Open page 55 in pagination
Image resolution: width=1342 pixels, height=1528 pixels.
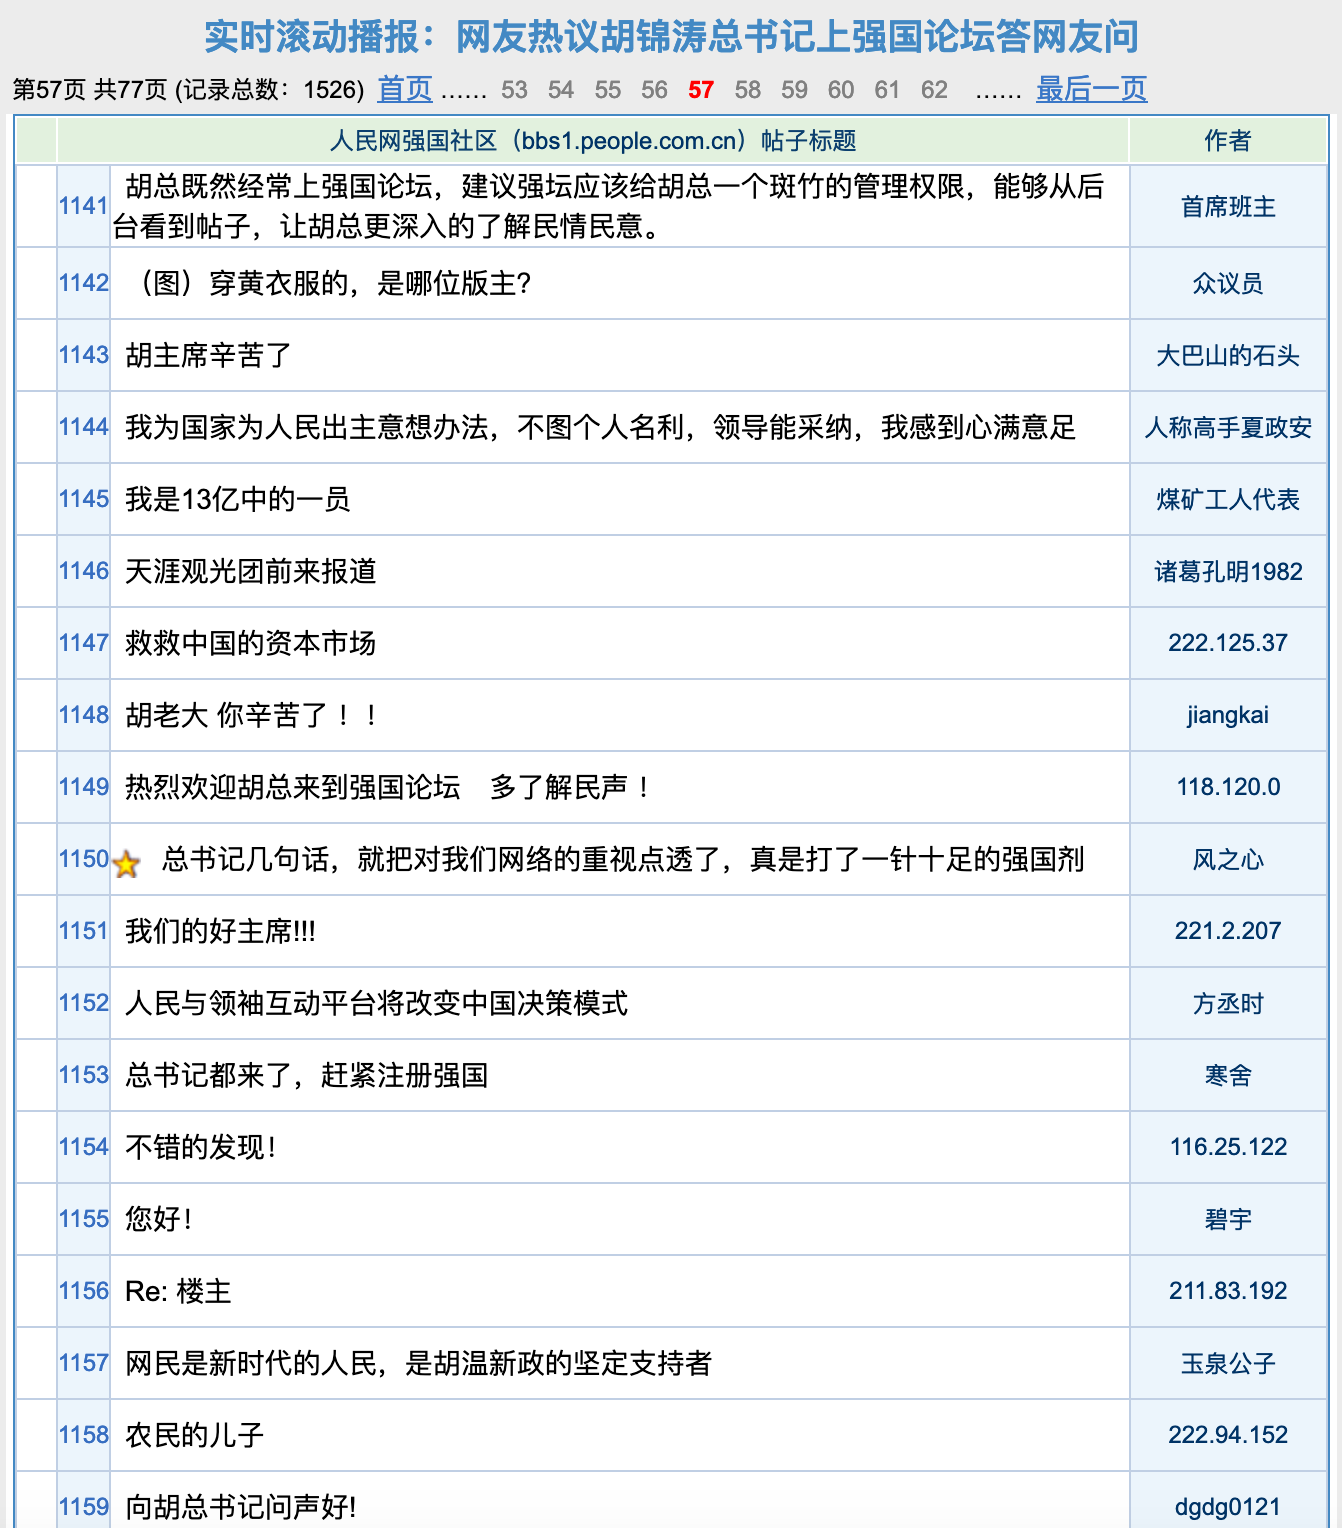coord(608,90)
